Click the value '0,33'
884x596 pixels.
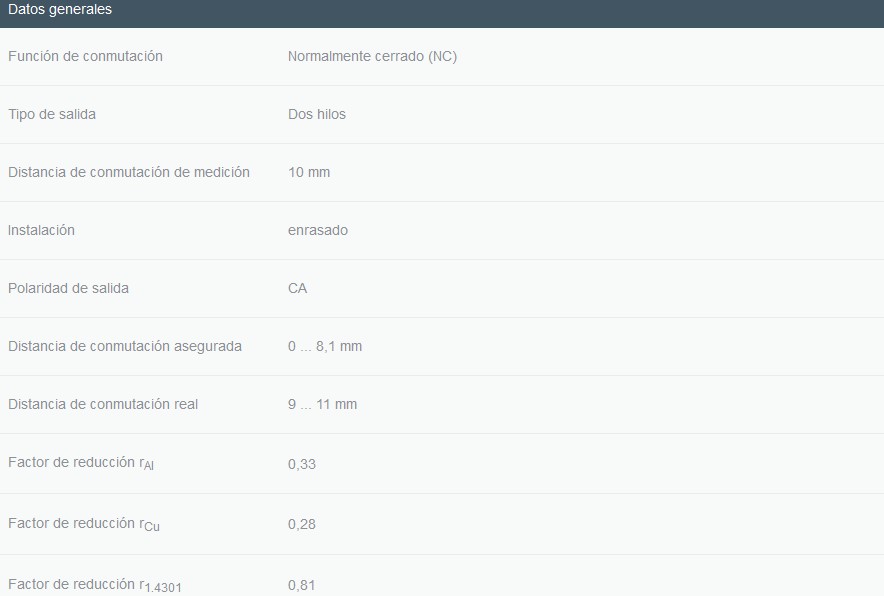coord(302,464)
